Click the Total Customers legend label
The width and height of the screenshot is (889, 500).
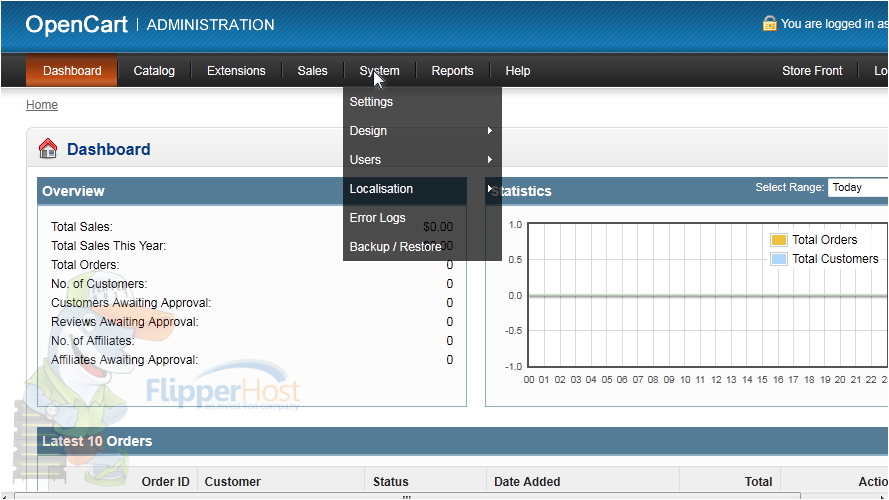835,259
